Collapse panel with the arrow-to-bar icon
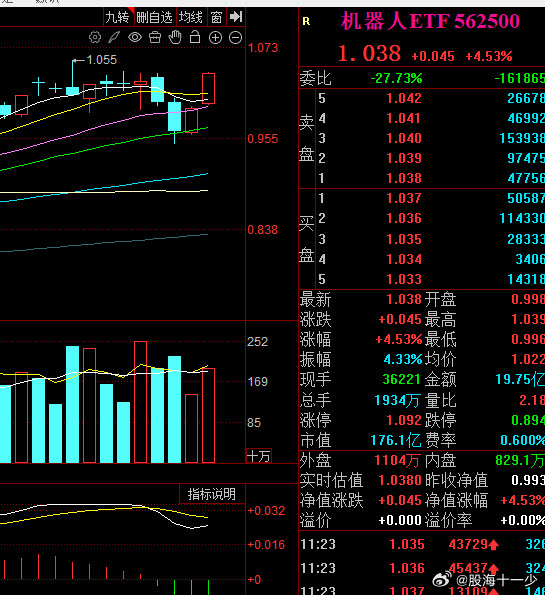Viewport: 545px width, 595px height. (236, 17)
